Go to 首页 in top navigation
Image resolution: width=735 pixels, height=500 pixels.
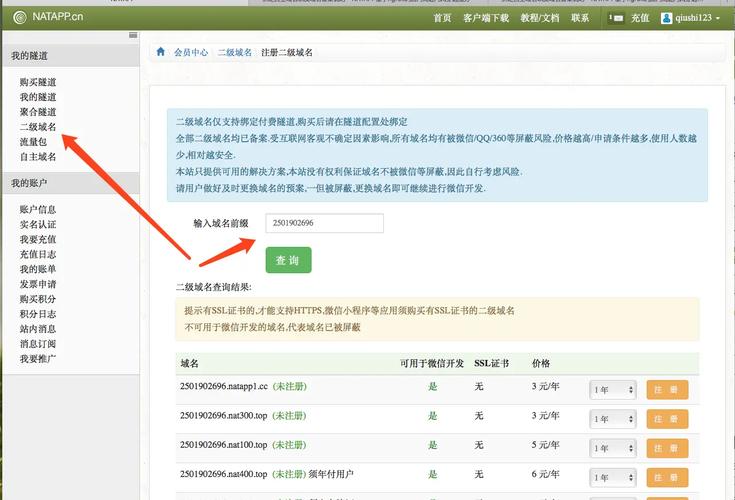[x=442, y=18]
